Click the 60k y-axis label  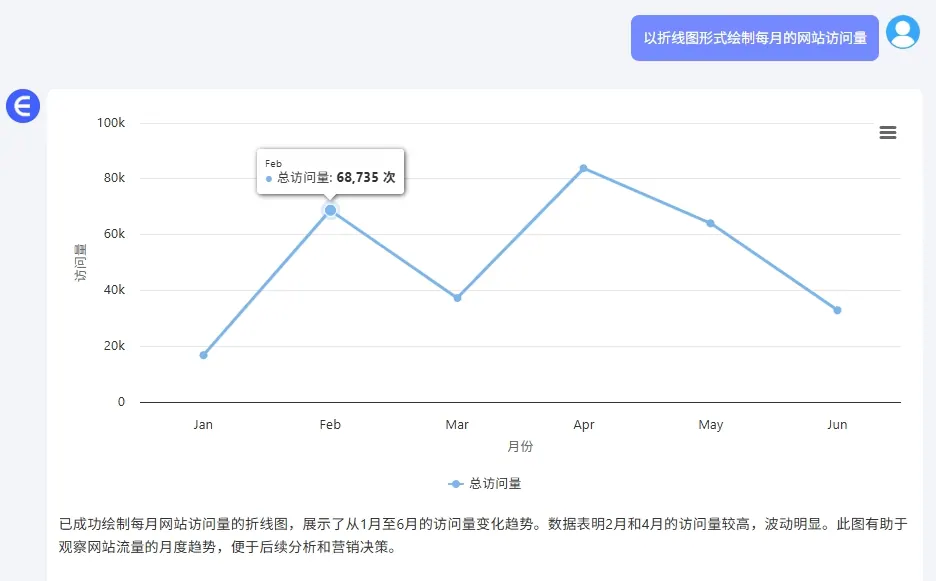tap(115, 234)
